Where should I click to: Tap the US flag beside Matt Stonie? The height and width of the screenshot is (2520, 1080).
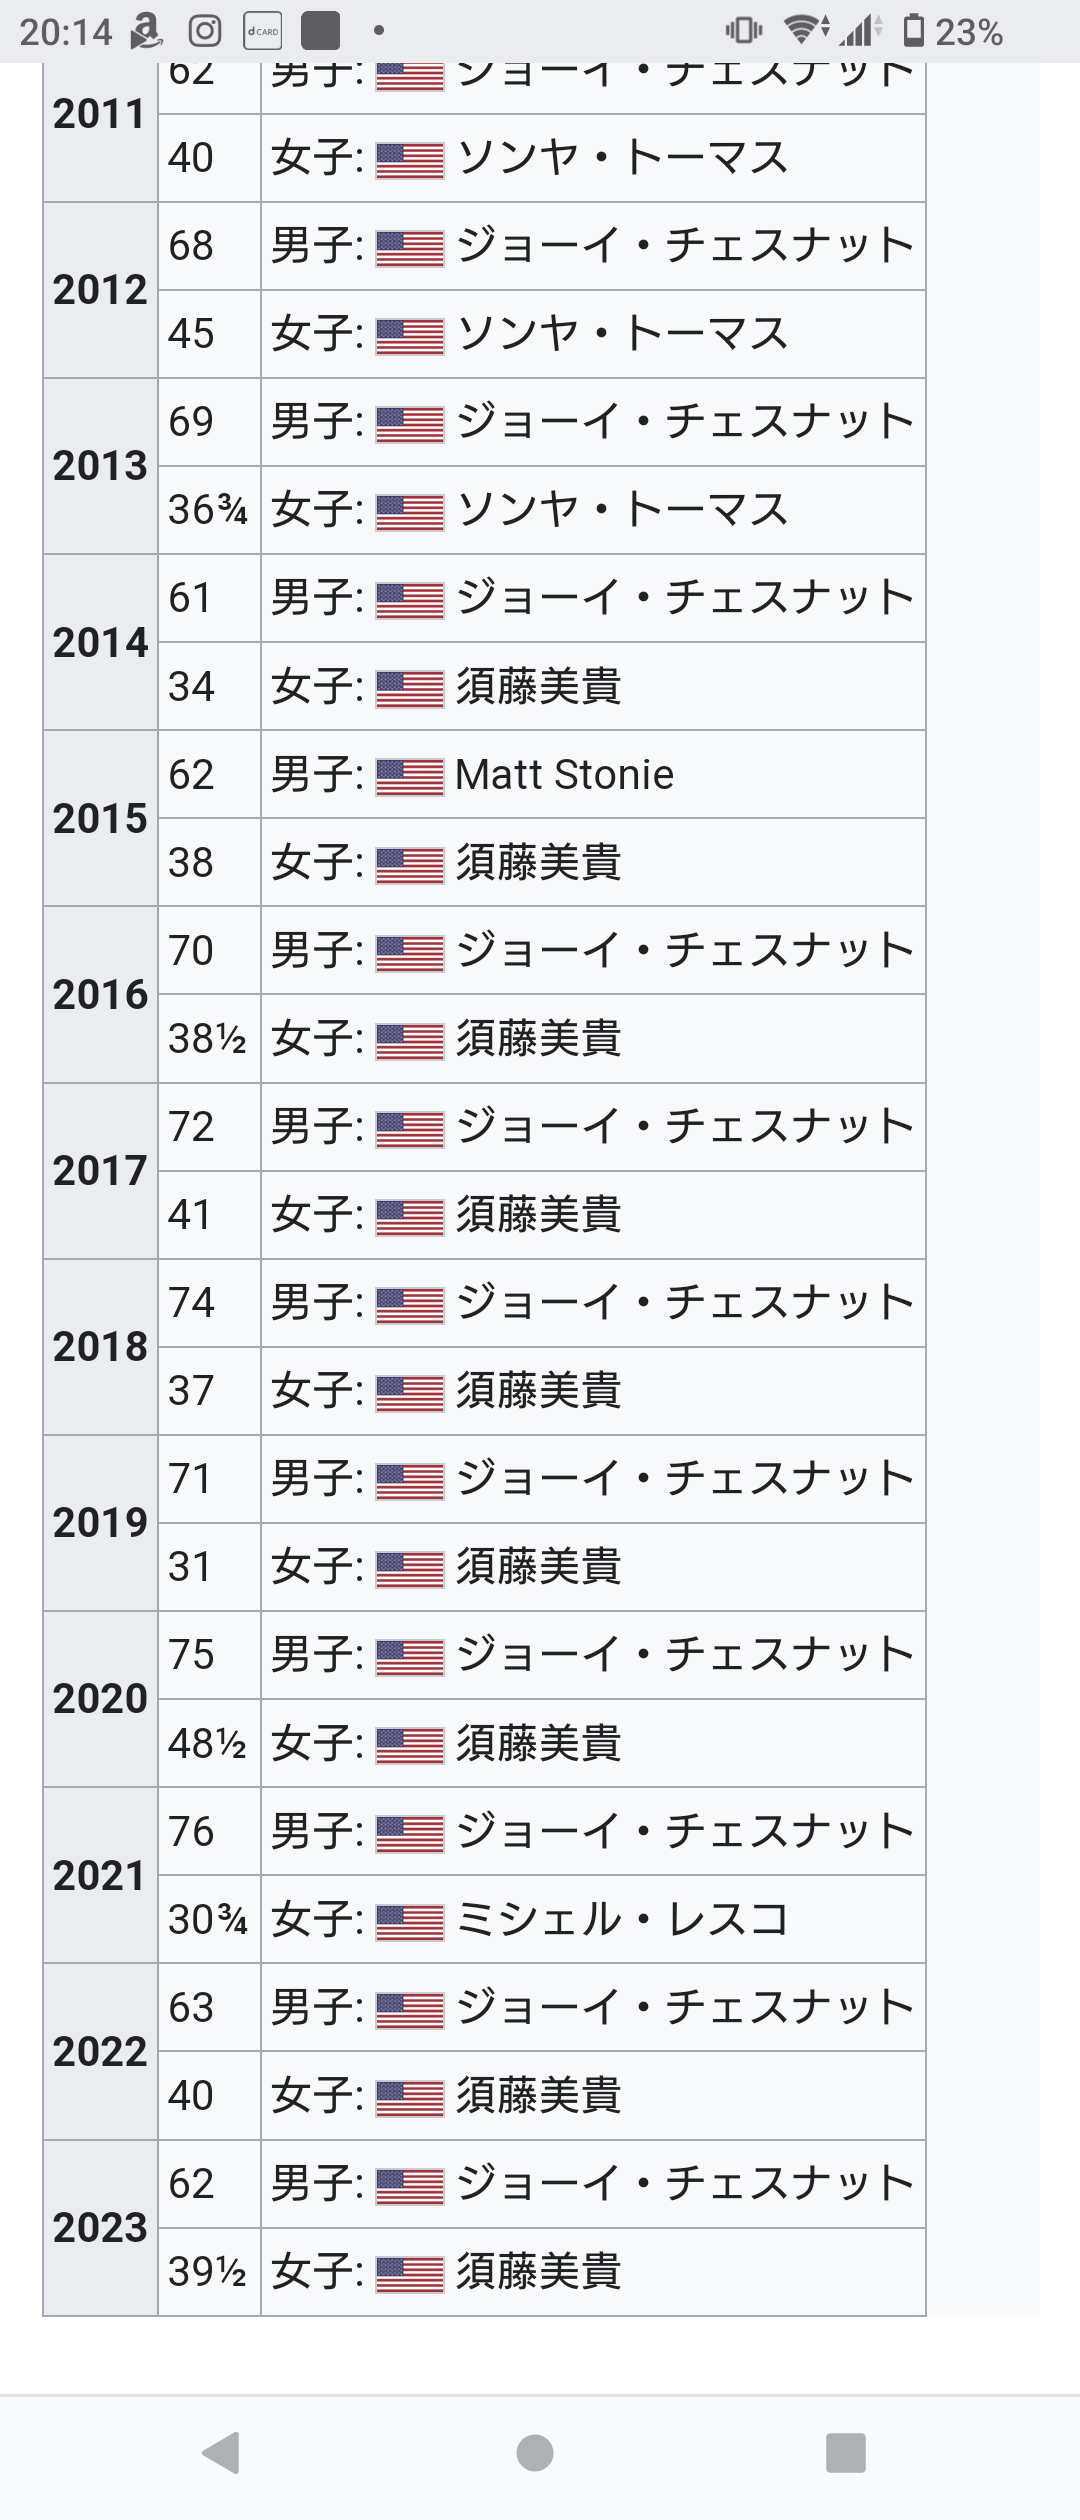click(x=410, y=777)
